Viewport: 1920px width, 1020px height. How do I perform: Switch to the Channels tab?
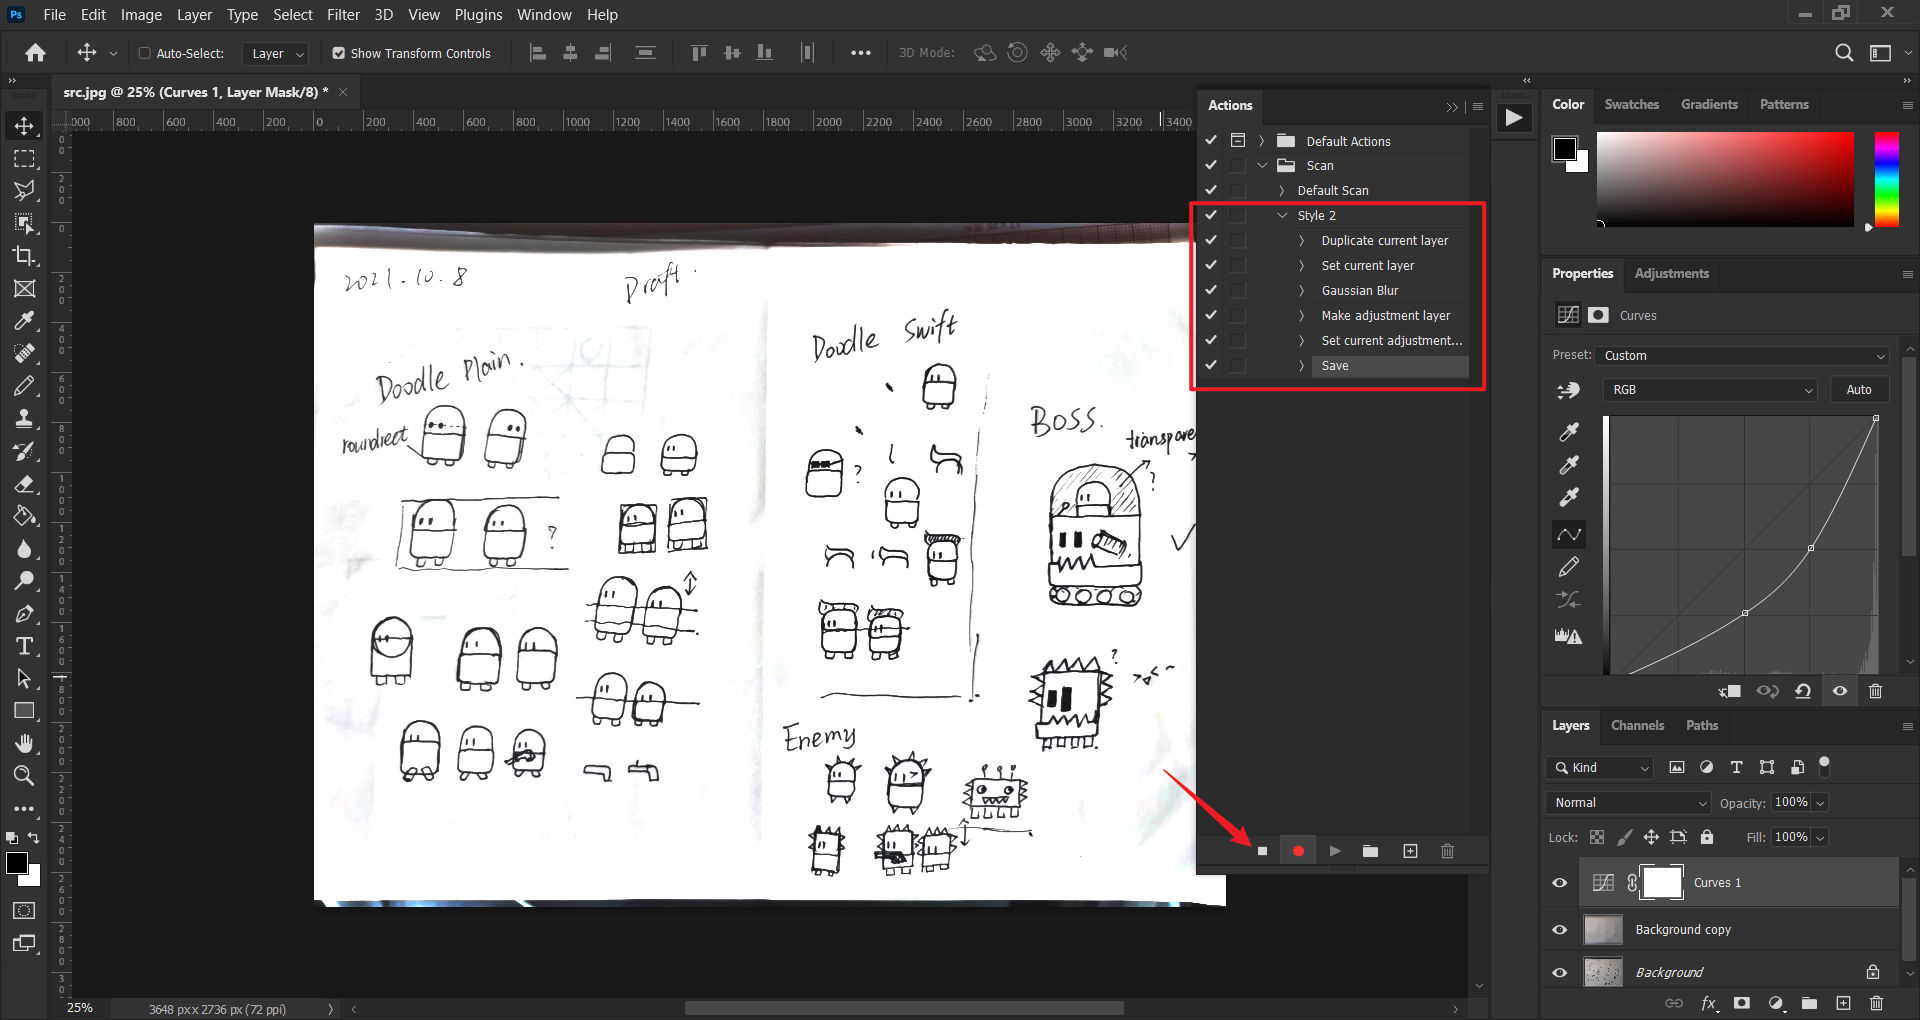pyautogui.click(x=1637, y=726)
